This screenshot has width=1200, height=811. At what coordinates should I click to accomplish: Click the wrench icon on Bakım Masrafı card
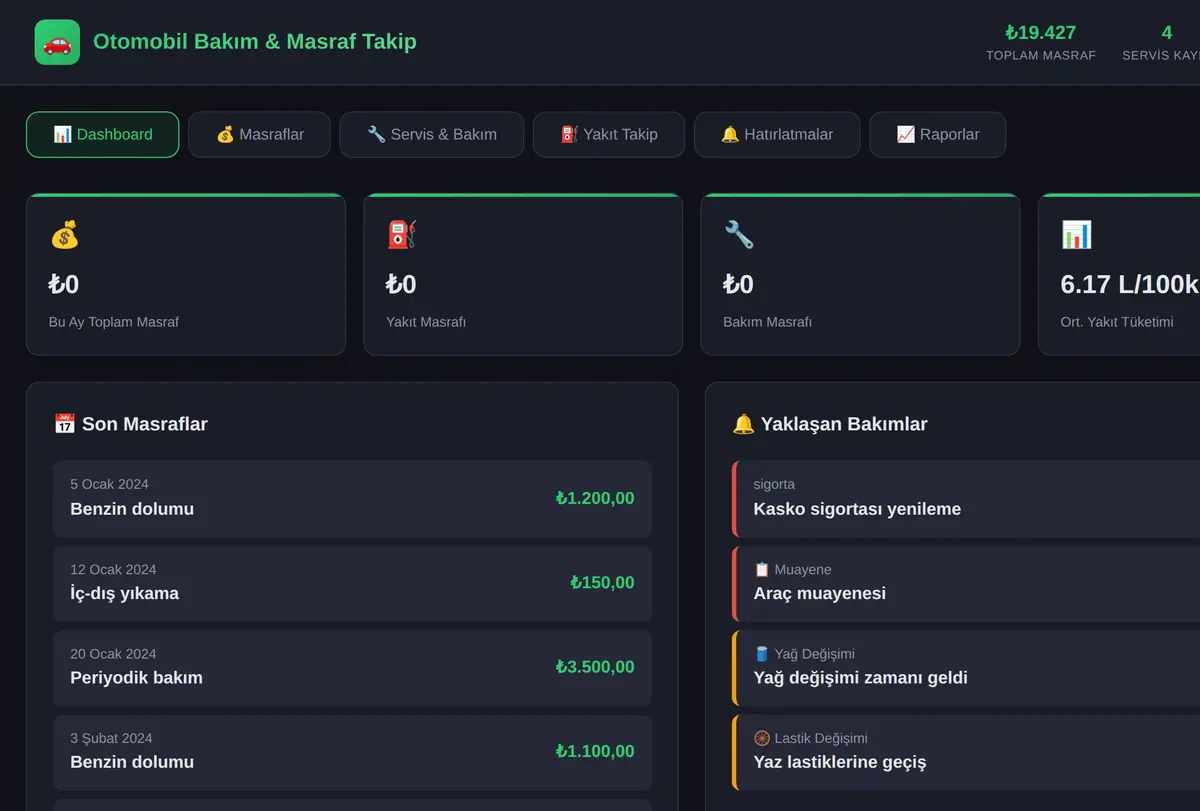point(739,235)
